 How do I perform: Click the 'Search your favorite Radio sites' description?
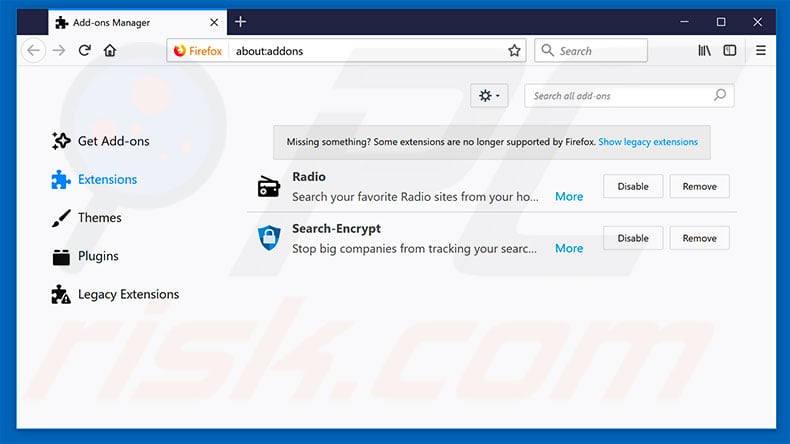coord(415,197)
